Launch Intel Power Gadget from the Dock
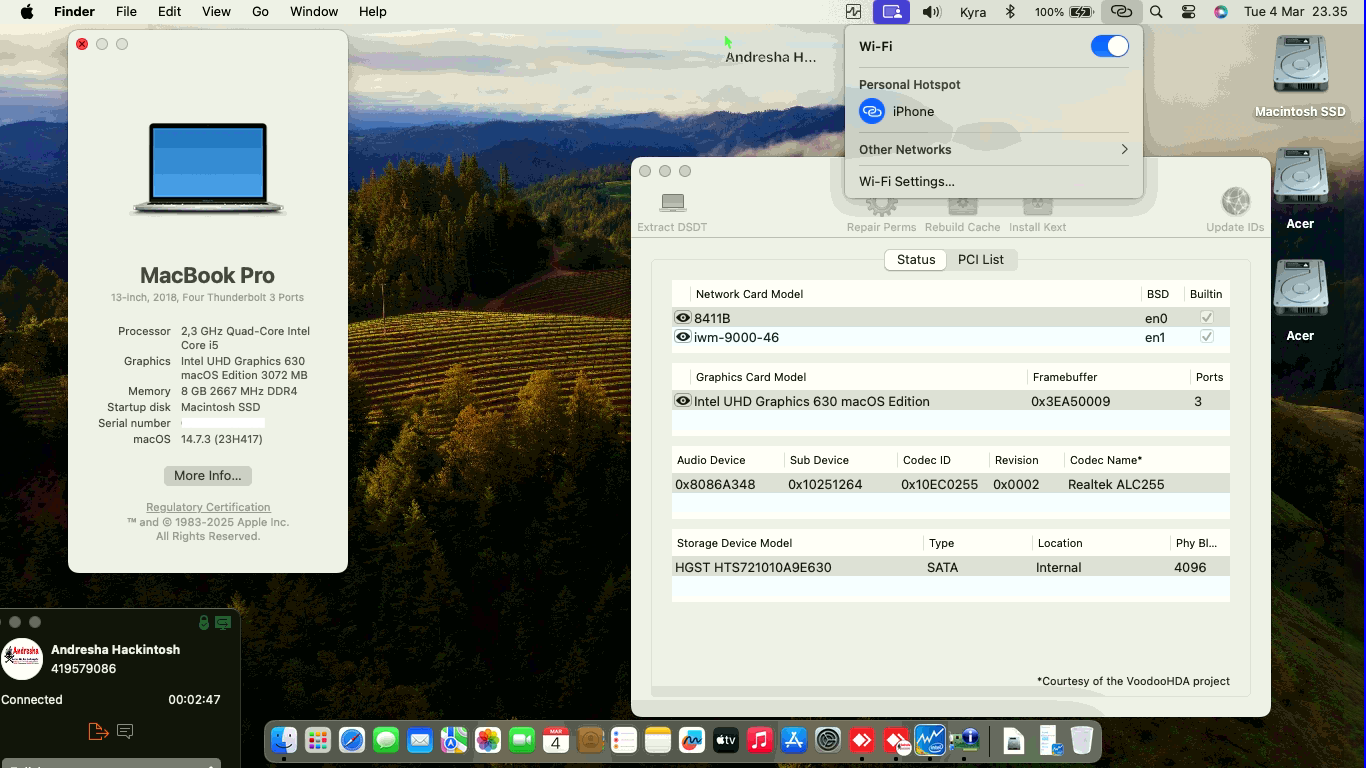1366x768 pixels. pos(932,740)
